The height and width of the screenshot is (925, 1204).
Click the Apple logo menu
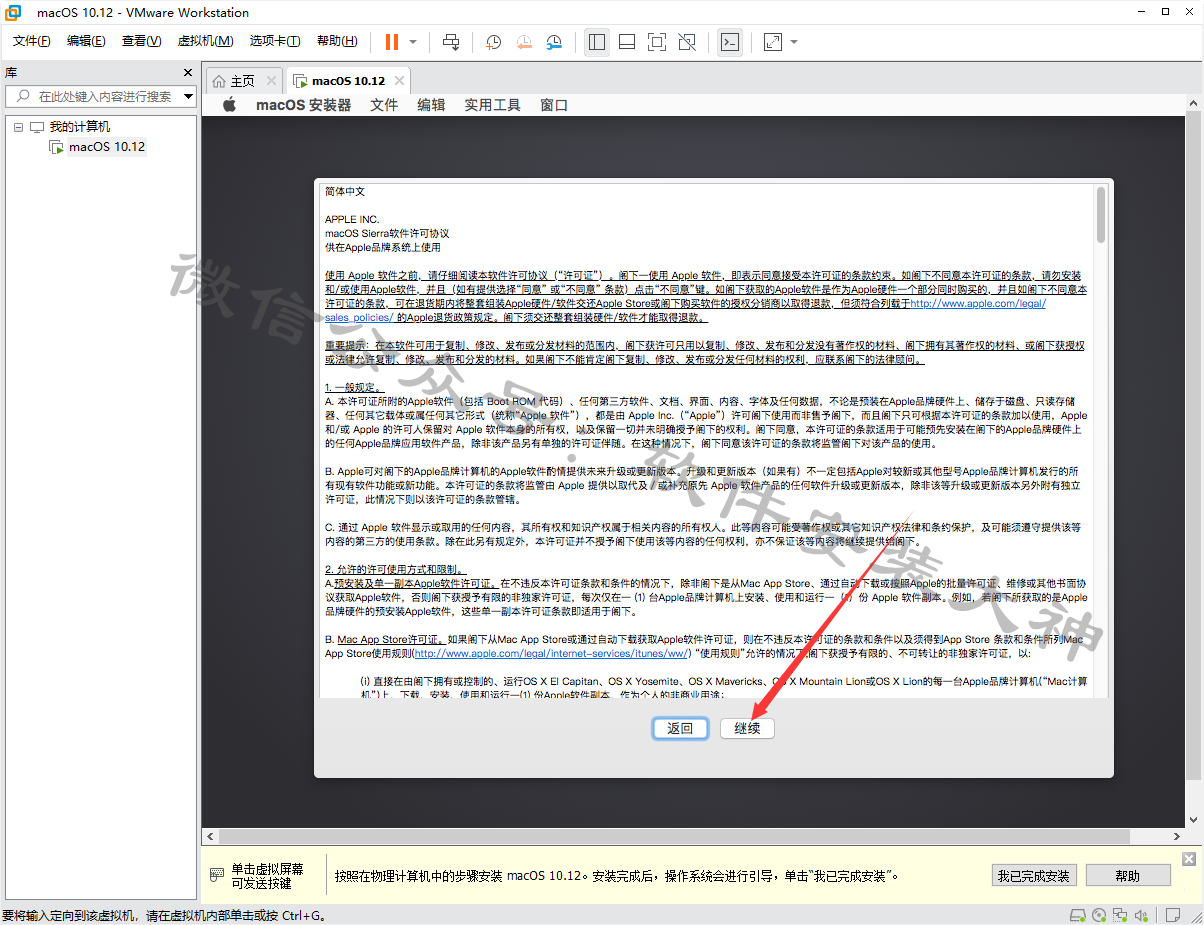click(229, 105)
